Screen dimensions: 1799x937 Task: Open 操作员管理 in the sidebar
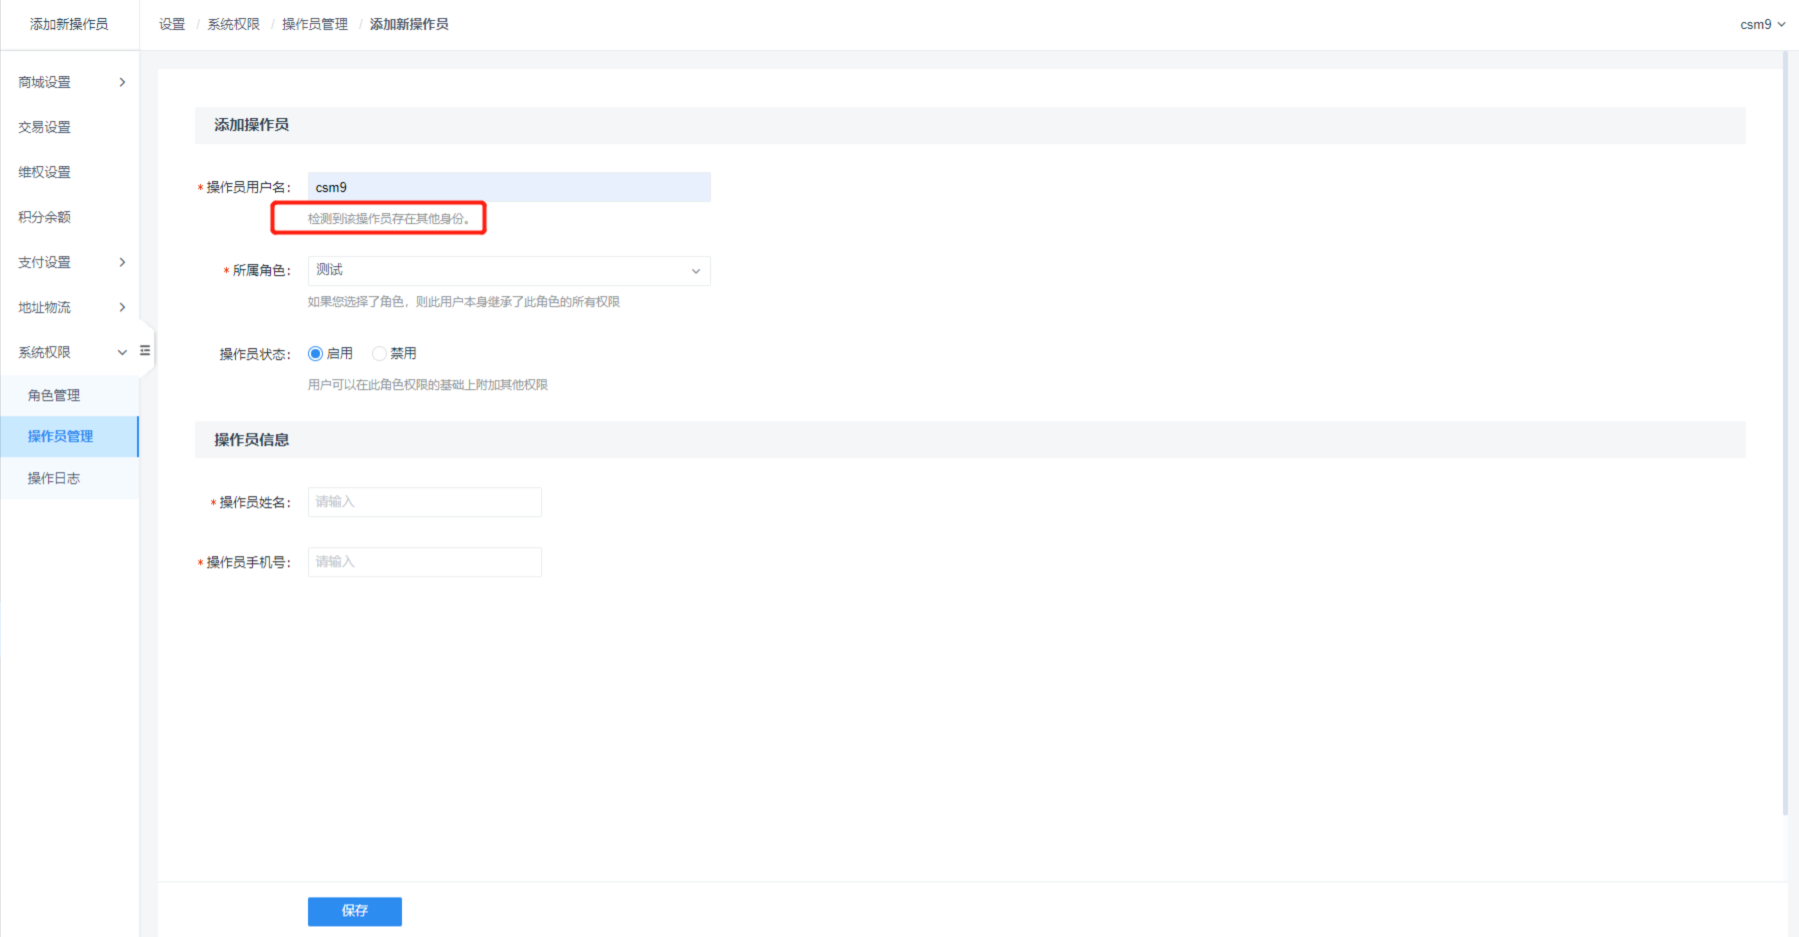tap(60, 437)
